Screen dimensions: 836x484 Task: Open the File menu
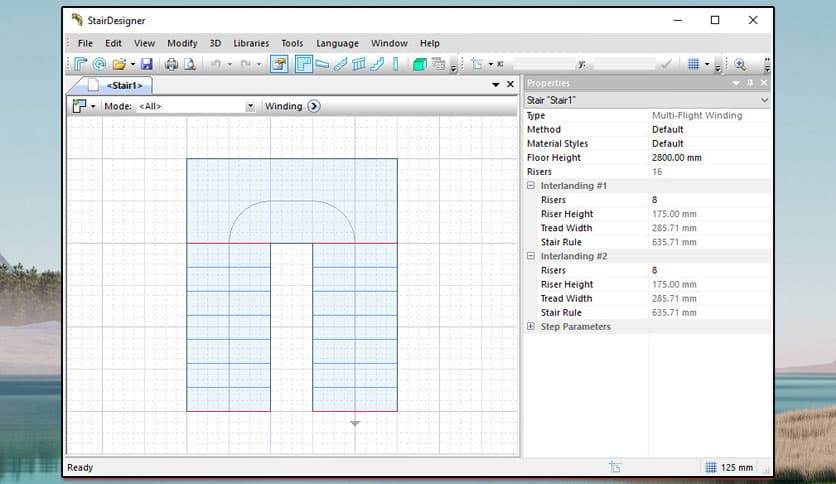click(x=85, y=43)
